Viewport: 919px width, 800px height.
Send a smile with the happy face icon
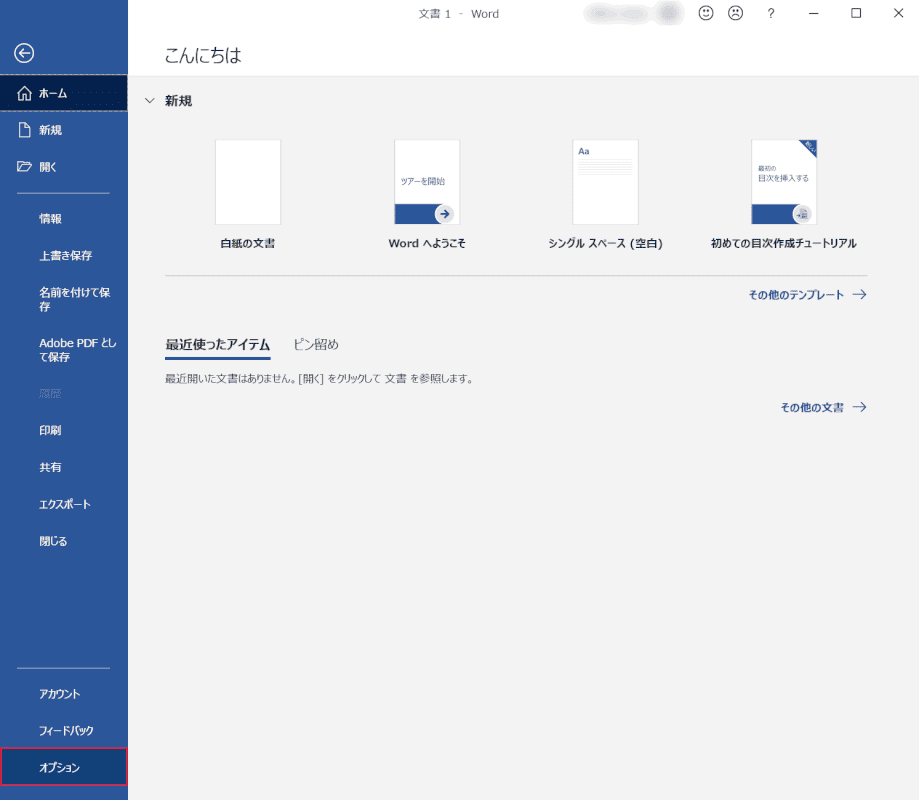click(706, 13)
